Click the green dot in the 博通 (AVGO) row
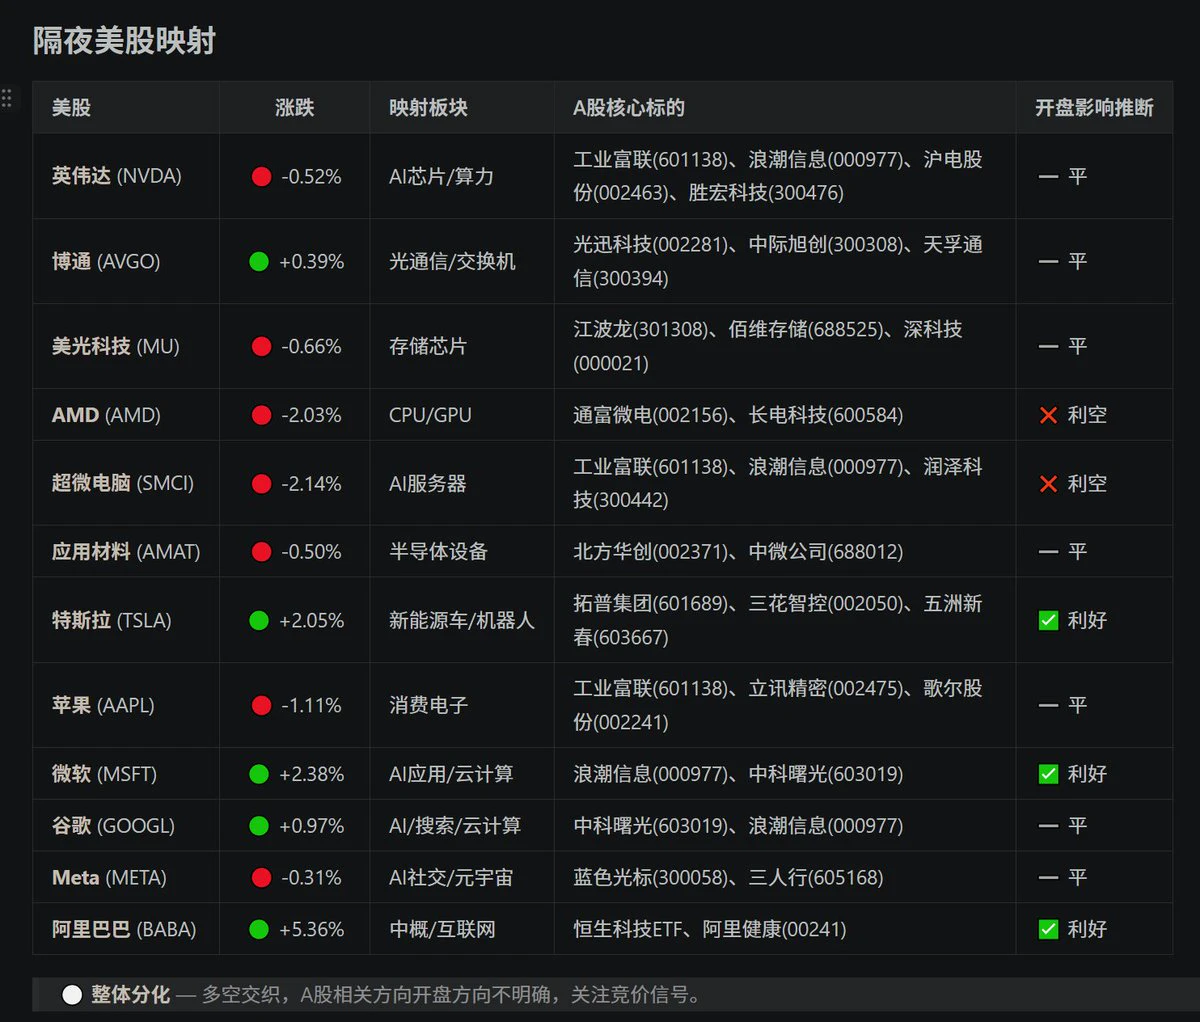Screen dimensions: 1200x1022 (x=259, y=262)
